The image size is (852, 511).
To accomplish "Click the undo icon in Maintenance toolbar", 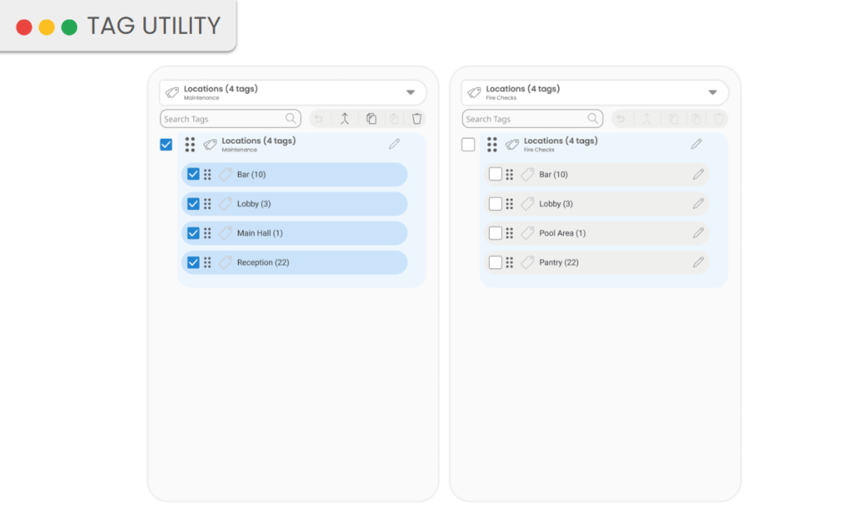I will (x=319, y=119).
